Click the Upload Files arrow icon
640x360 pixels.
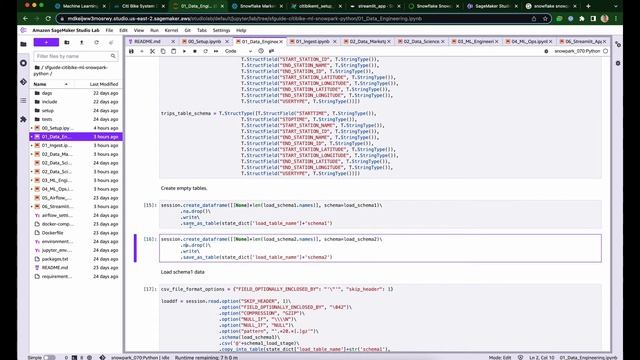[x=82, y=42]
